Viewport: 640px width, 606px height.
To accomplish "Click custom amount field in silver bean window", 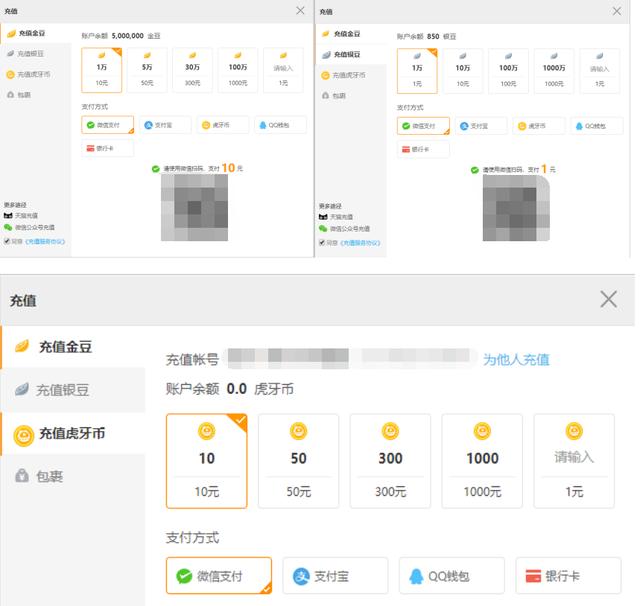I will point(600,71).
